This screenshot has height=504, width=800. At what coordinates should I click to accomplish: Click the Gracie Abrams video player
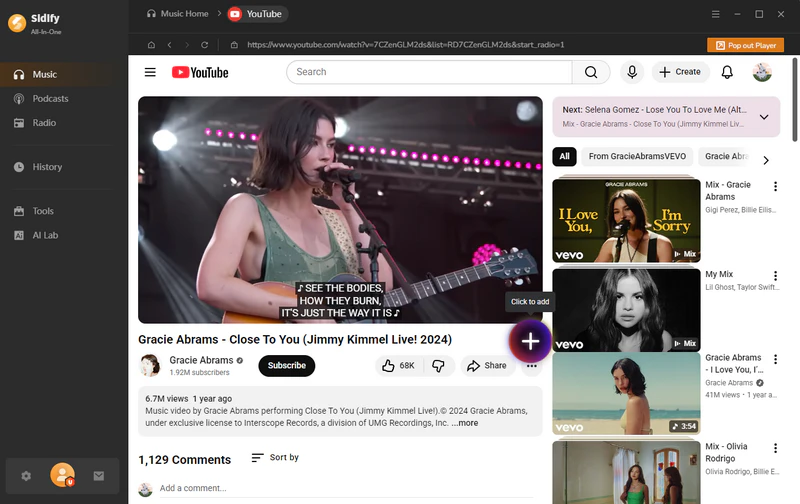(x=340, y=210)
